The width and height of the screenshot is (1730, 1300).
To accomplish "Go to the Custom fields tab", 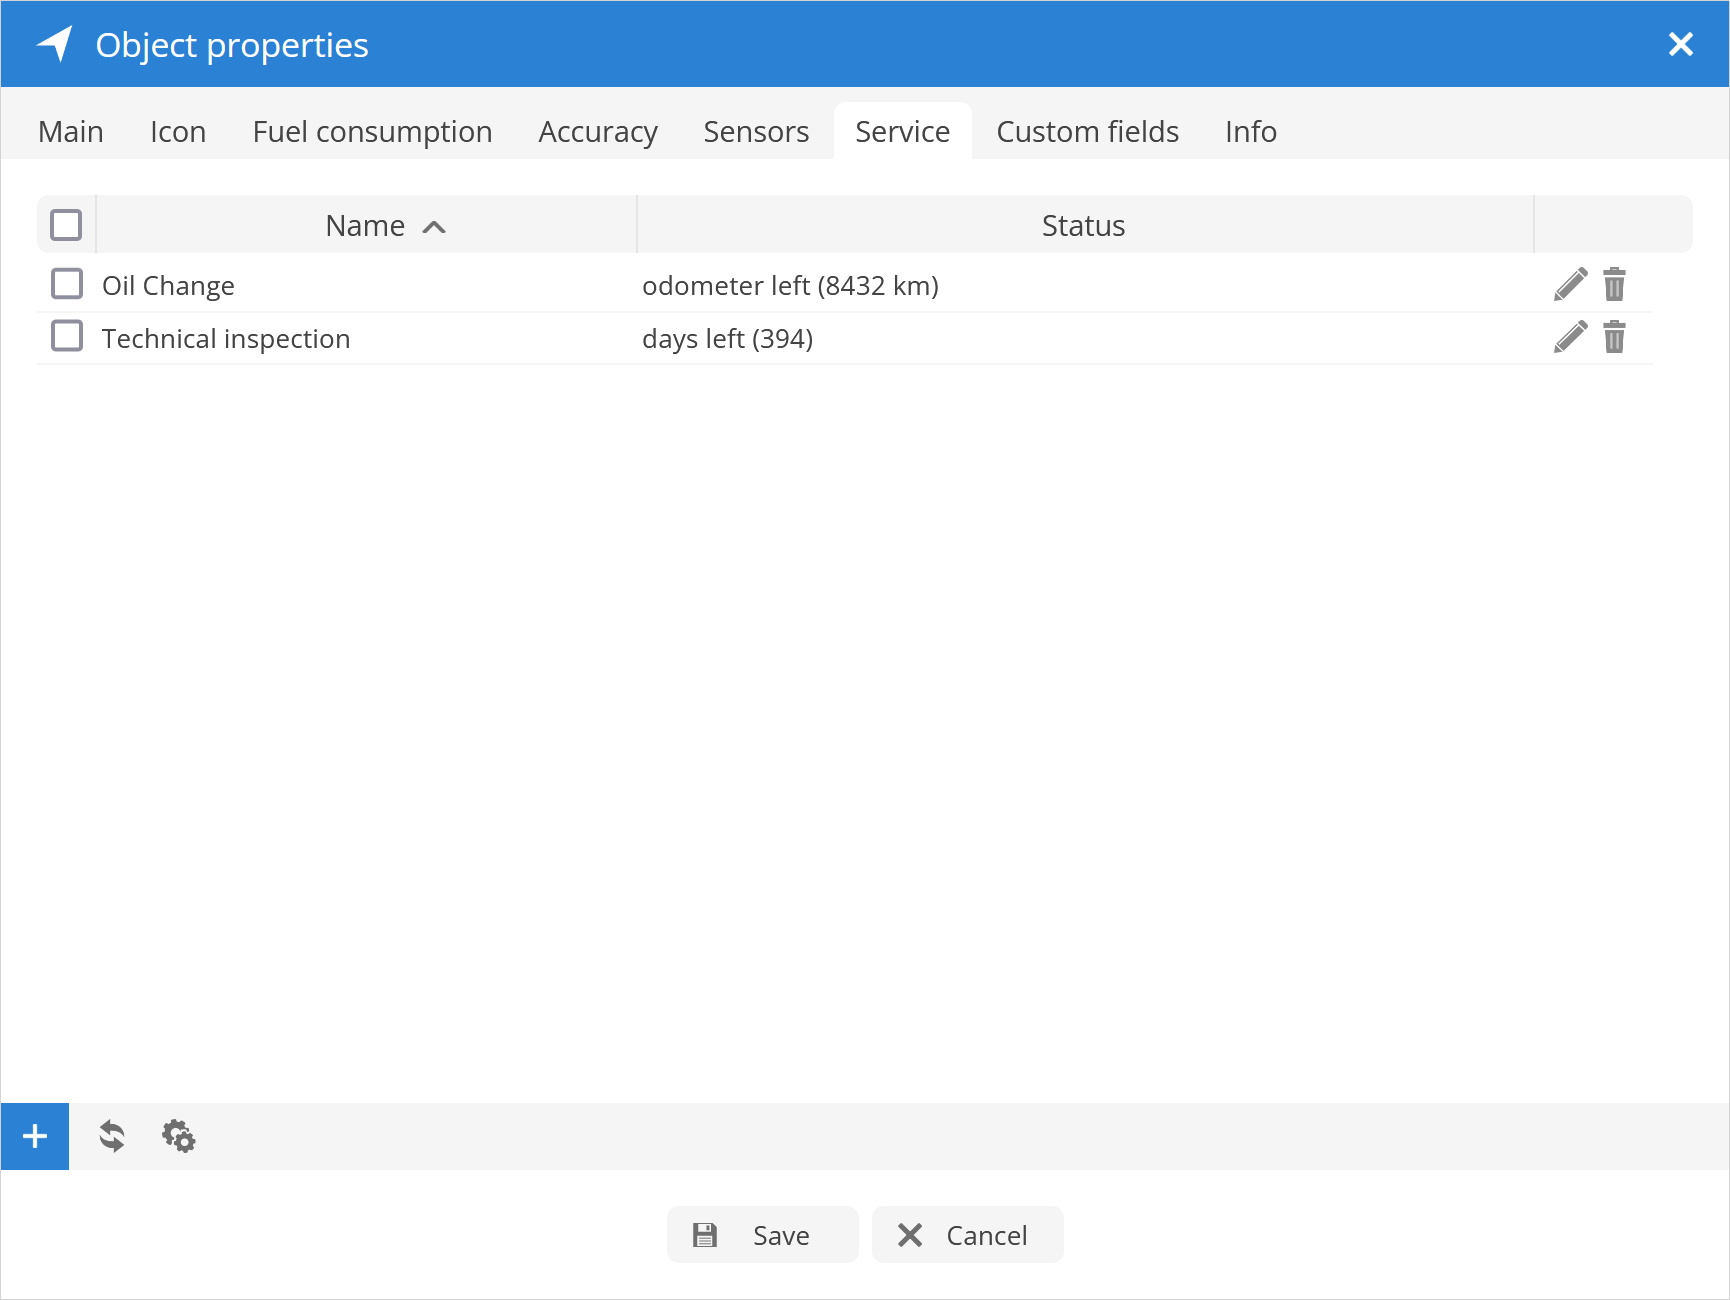I will click(1087, 132).
